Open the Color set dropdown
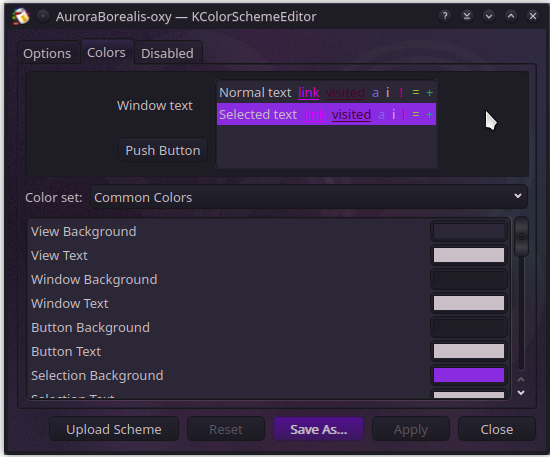The height and width of the screenshot is (457, 550). 309,197
